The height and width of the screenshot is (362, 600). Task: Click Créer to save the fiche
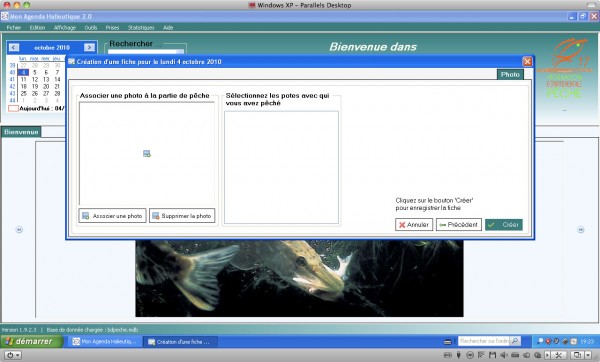[x=504, y=225]
